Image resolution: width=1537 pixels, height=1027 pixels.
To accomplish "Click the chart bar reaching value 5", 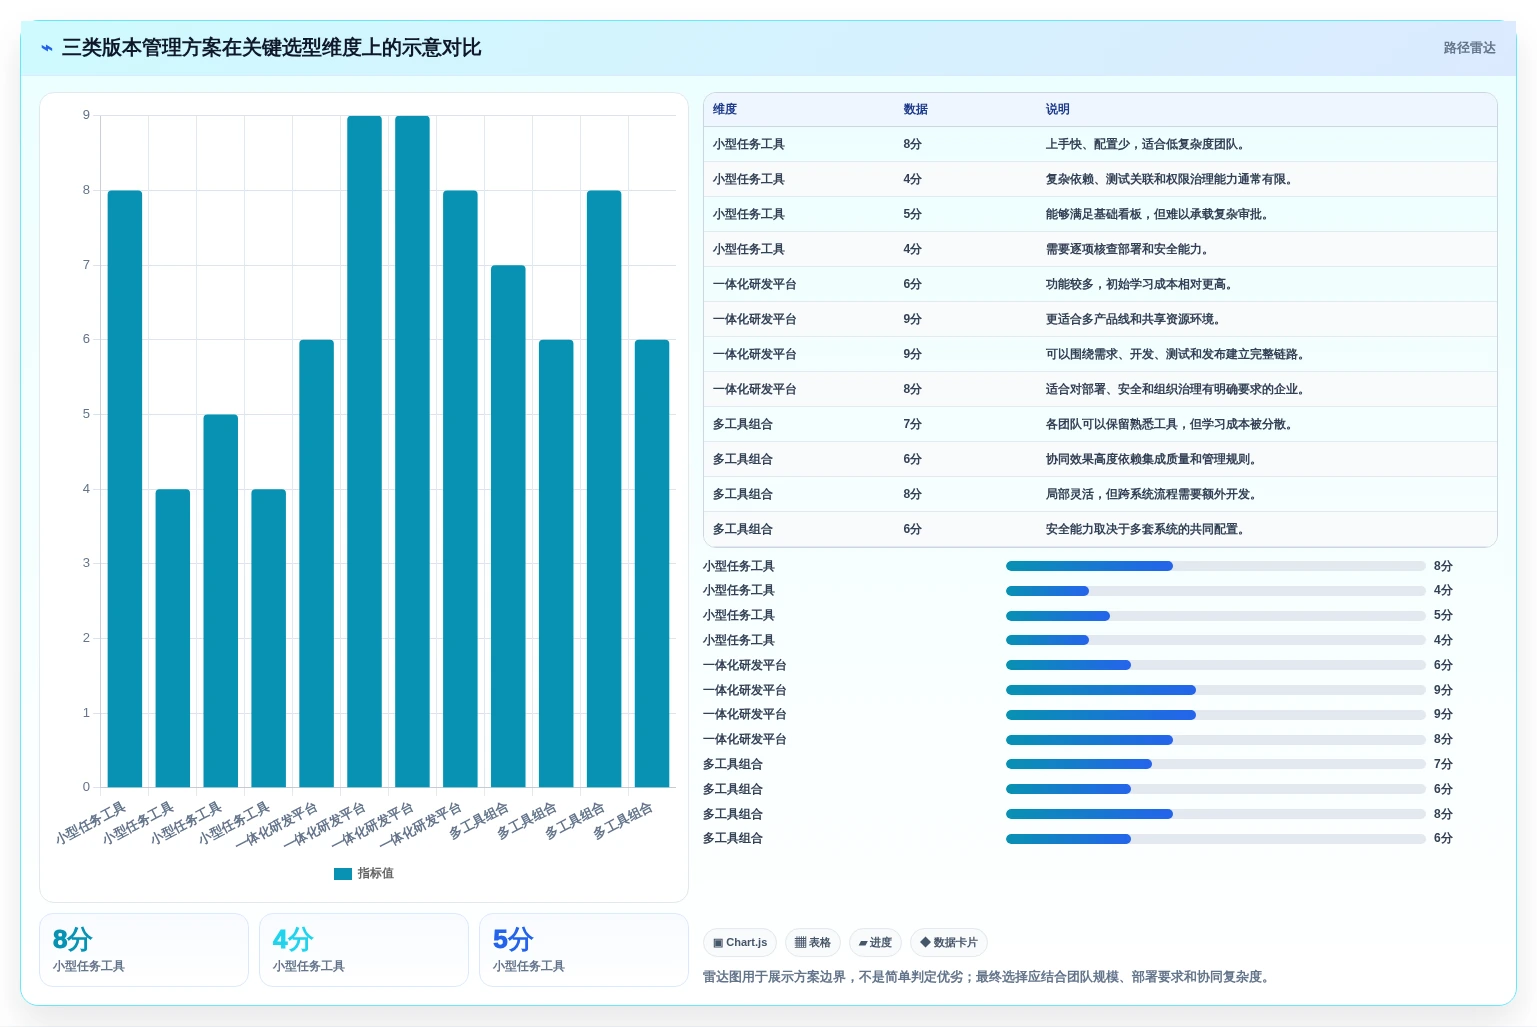I will pyautogui.click(x=221, y=601).
